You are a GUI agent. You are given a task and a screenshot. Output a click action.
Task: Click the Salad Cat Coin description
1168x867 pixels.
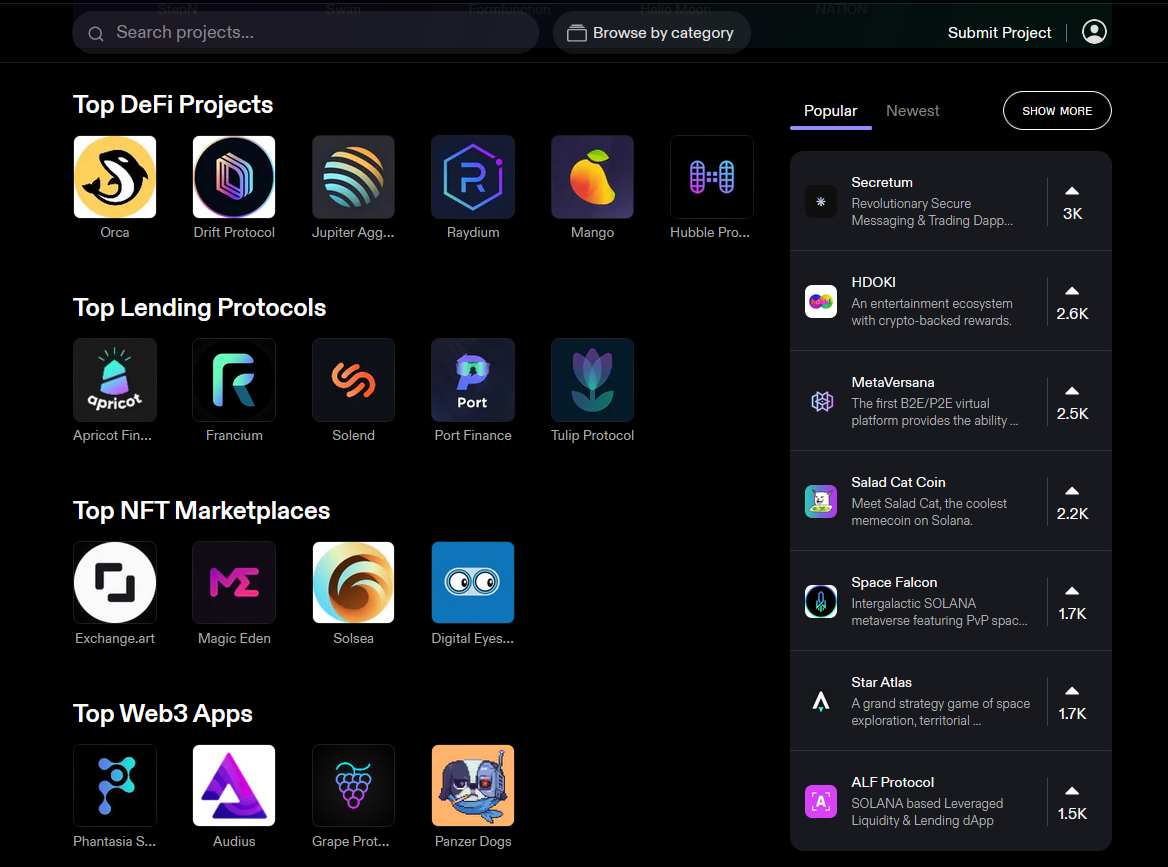(x=929, y=512)
